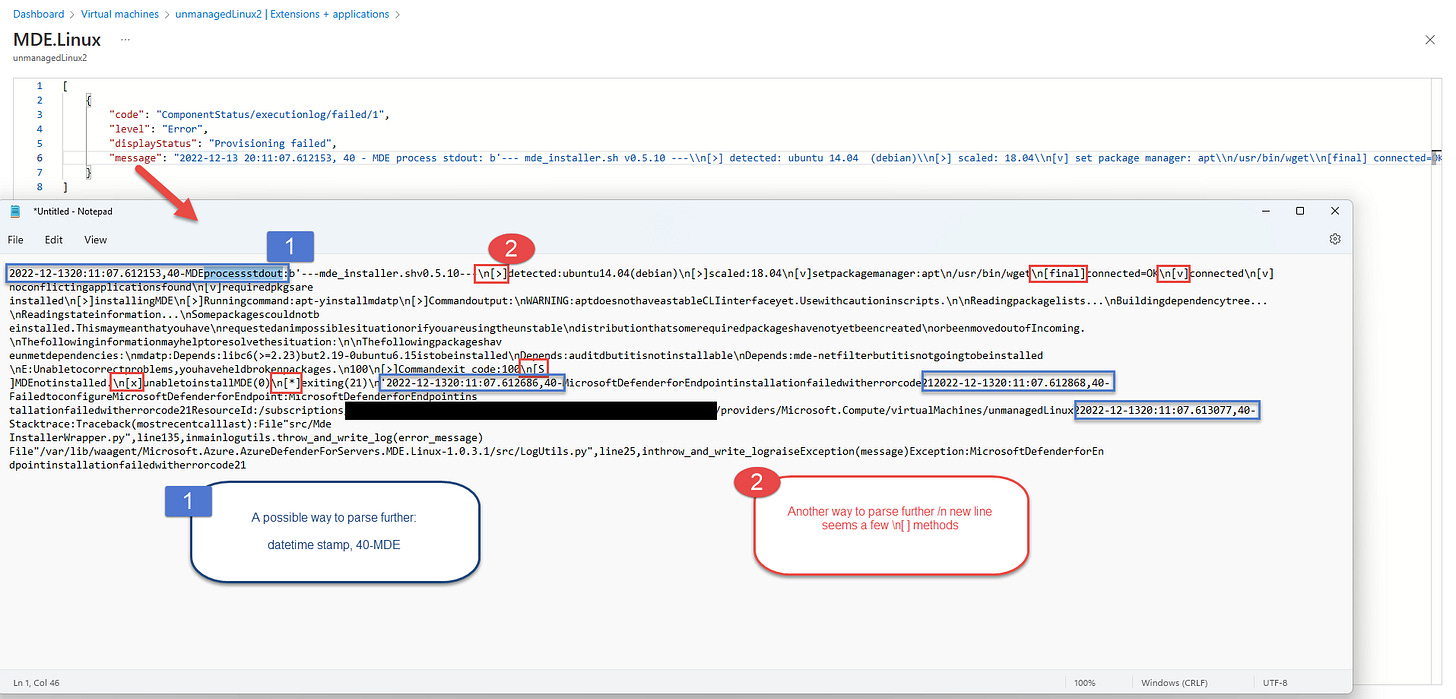Click the "*Untitled - Notepad" window title
The width and height of the screenshot is (1456, 699).
pos(71,212)
